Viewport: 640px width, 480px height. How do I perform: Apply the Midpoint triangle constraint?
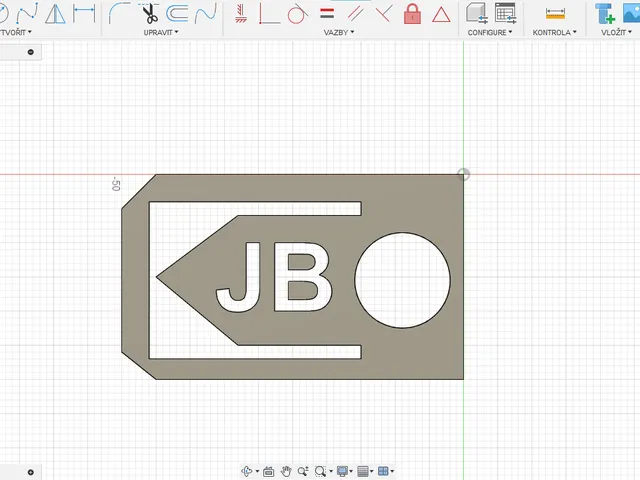[x=441, y=15]
